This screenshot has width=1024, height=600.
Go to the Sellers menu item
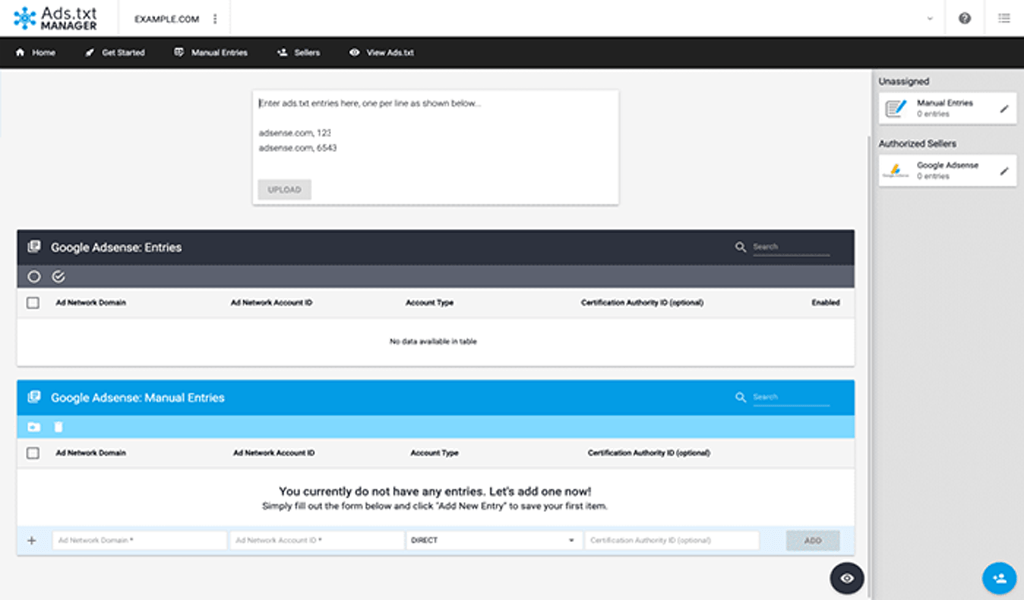pyautogui.click(x=298, y=52)
